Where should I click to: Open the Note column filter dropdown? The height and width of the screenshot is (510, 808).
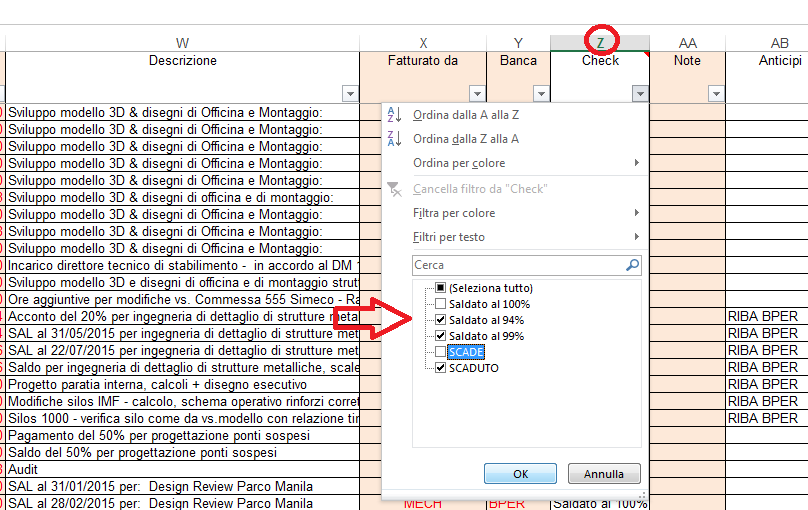pyautogui.click(x=716, y=94)
